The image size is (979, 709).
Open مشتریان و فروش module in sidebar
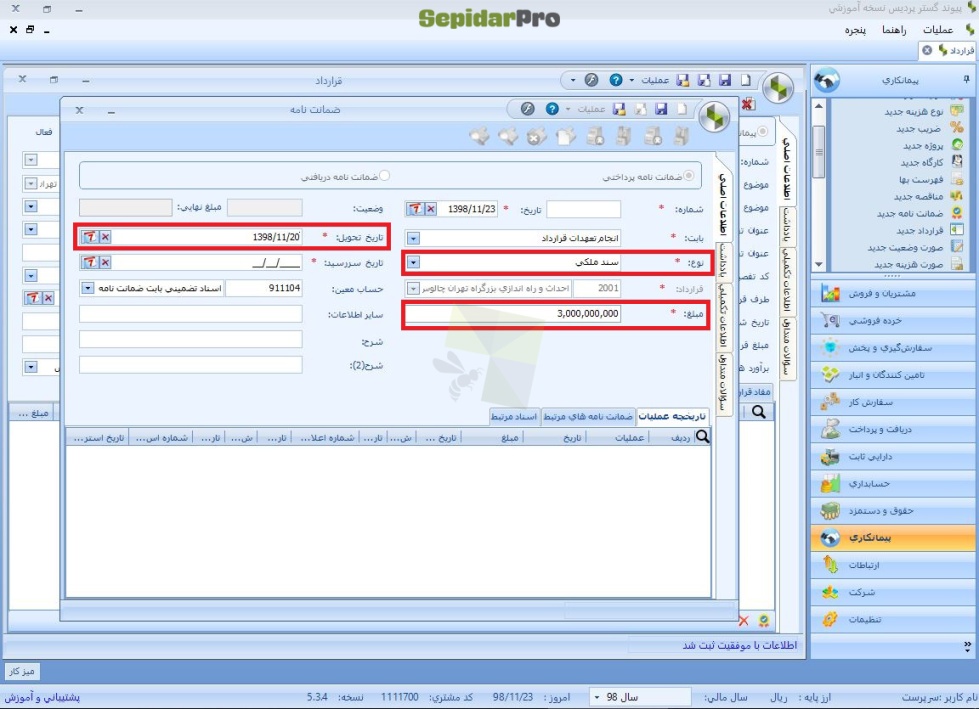pyautogui.click(x=894, y=293)
